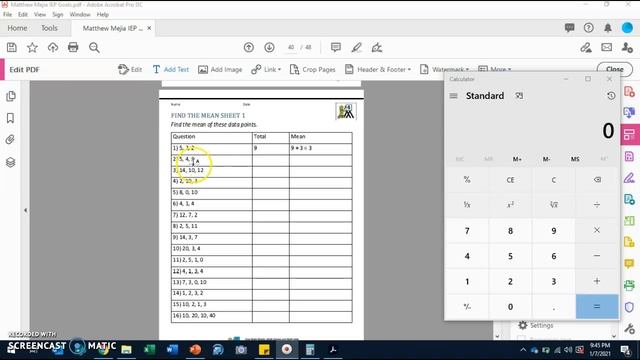
Task: Switch to the Home tab
Action: 17,28
